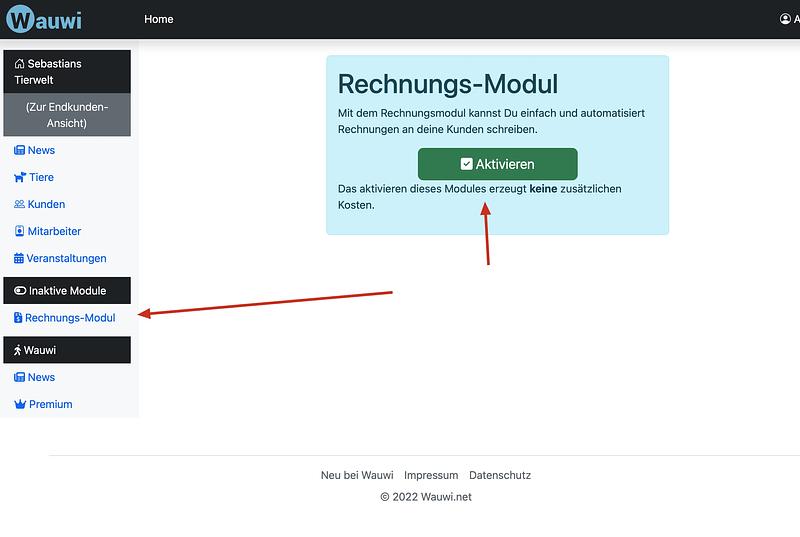Switch to Zur Endkunden-Ansicht view

[66, 115]
